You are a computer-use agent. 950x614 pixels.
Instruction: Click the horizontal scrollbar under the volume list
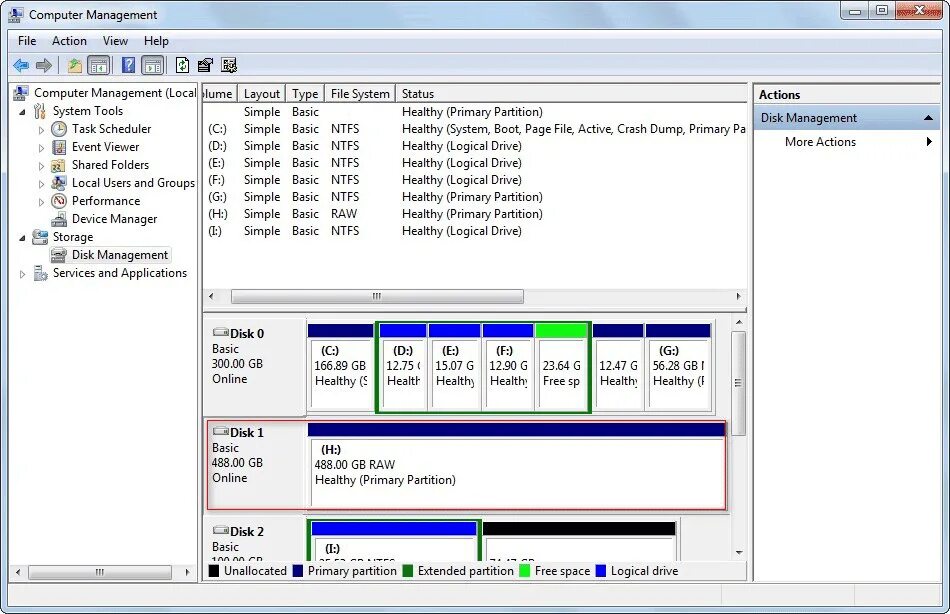(x=377, y=296)
